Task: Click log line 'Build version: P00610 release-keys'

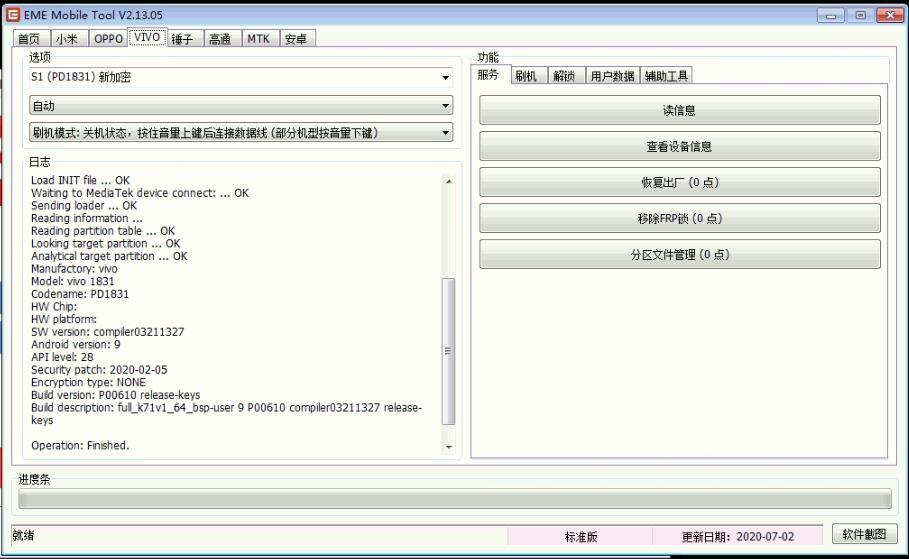Action: click(x=115, y=395)
